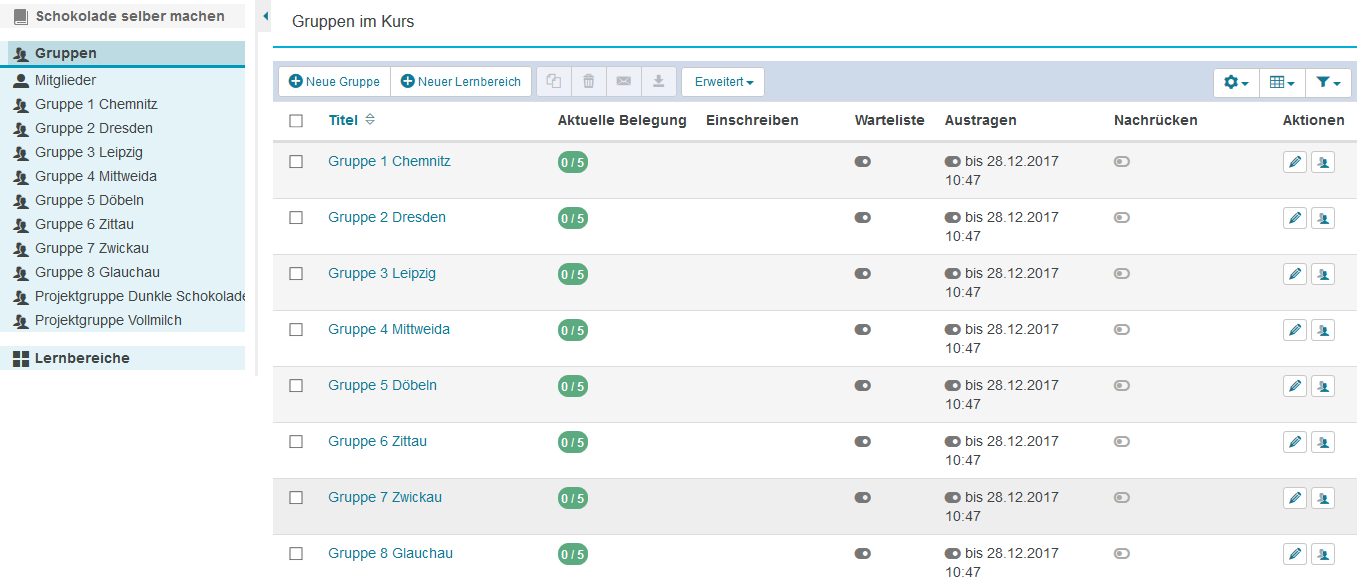
Task: Click the trash delete icon in toolbar
Action: [x=589, y=82]
